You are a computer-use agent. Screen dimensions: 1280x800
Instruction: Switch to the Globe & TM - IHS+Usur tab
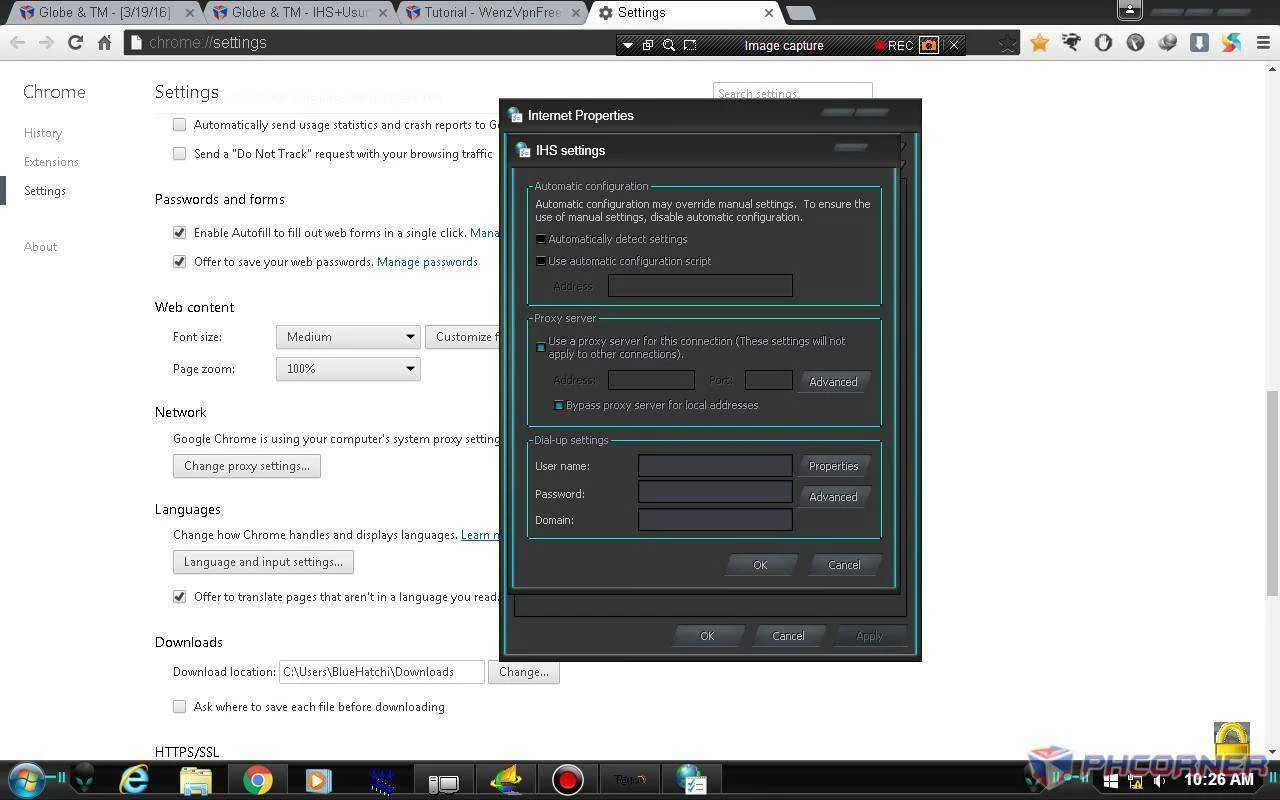click(300, 13)
